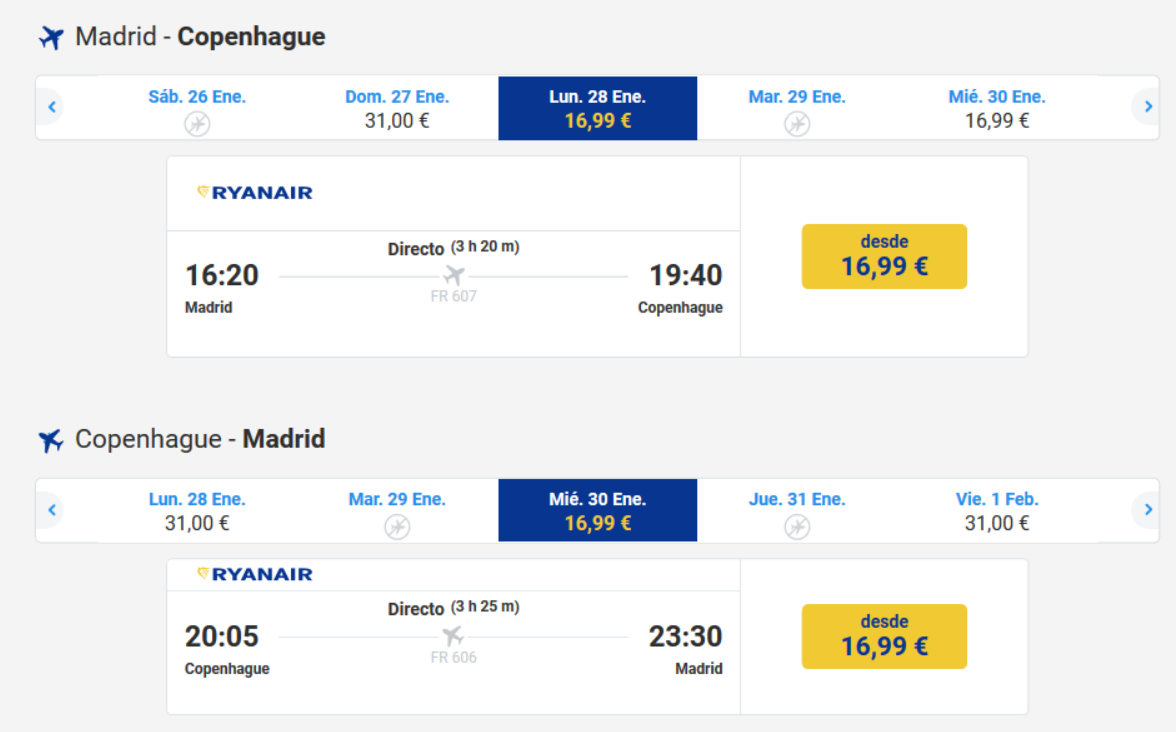
Task: Click the Ryanair logo on the outbound flight card
Action: coord(255,193)
